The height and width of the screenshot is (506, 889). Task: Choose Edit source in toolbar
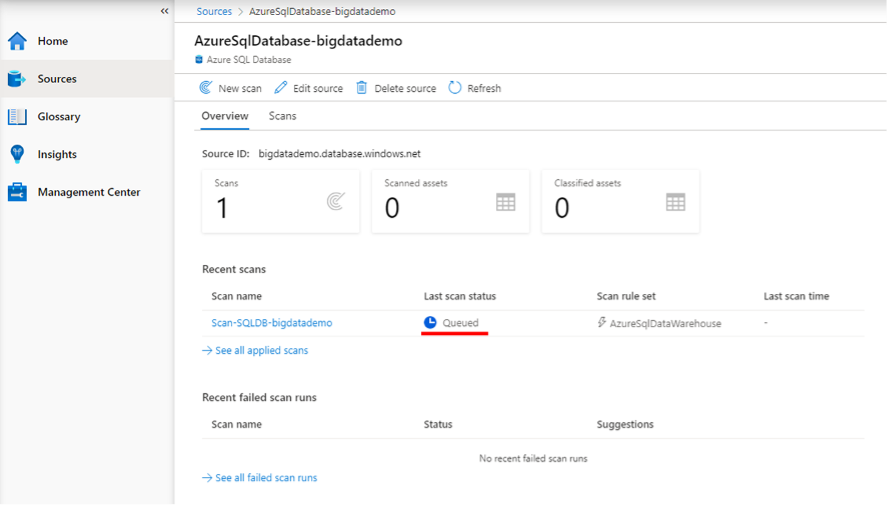coord(318,88)
